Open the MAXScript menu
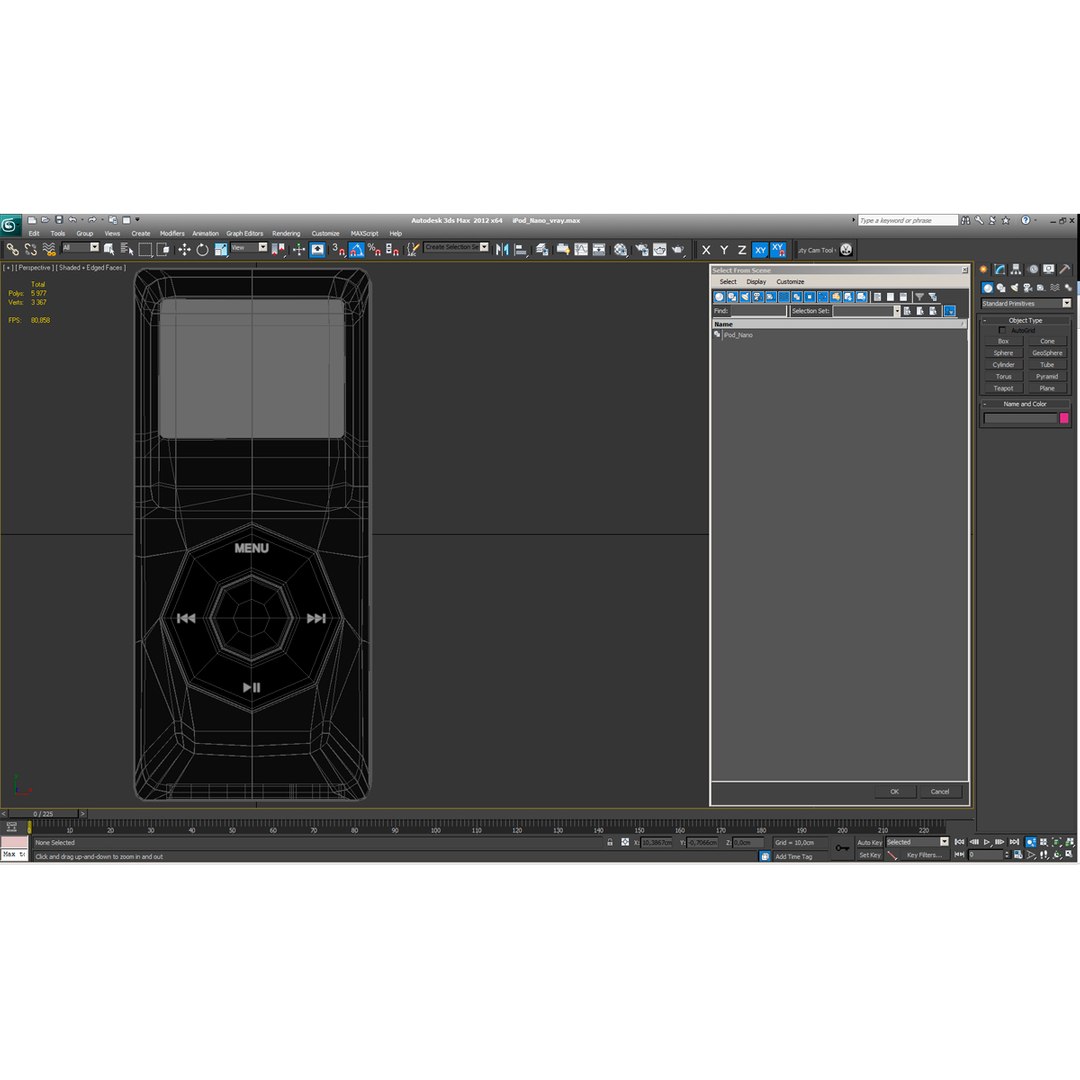This screenshot has width=1080, height=1080. click(364, 233)
